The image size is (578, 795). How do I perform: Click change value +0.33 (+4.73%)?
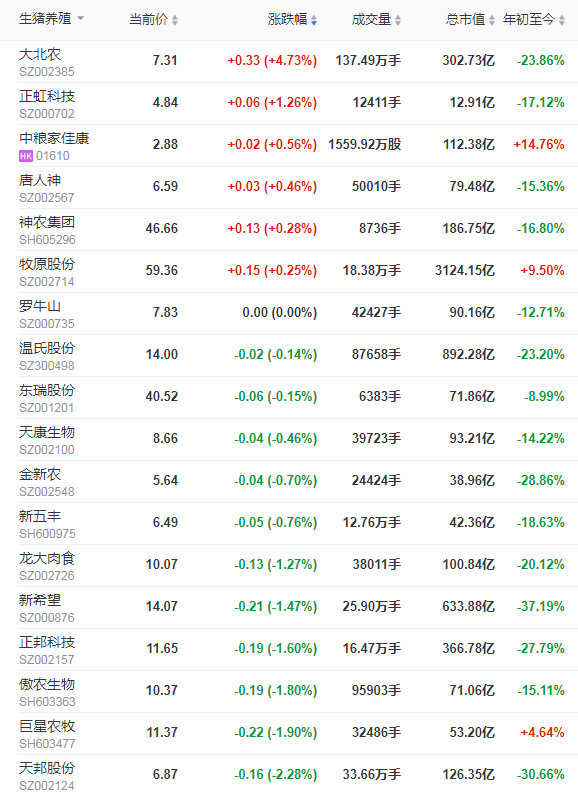pyautogui.click(x=272, y=61)
